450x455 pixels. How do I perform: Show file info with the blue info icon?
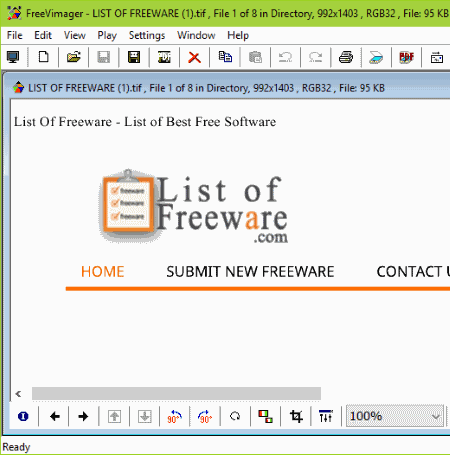(23, 416)
